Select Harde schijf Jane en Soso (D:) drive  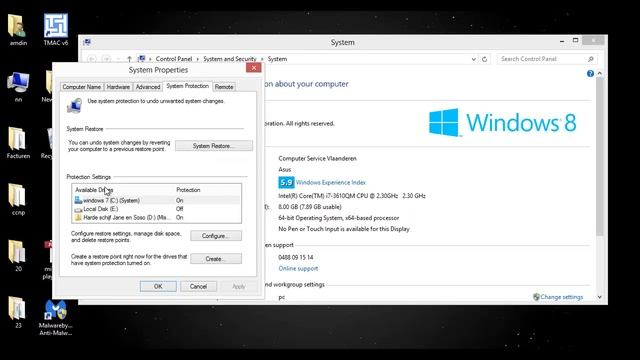(x=156, y=218)
